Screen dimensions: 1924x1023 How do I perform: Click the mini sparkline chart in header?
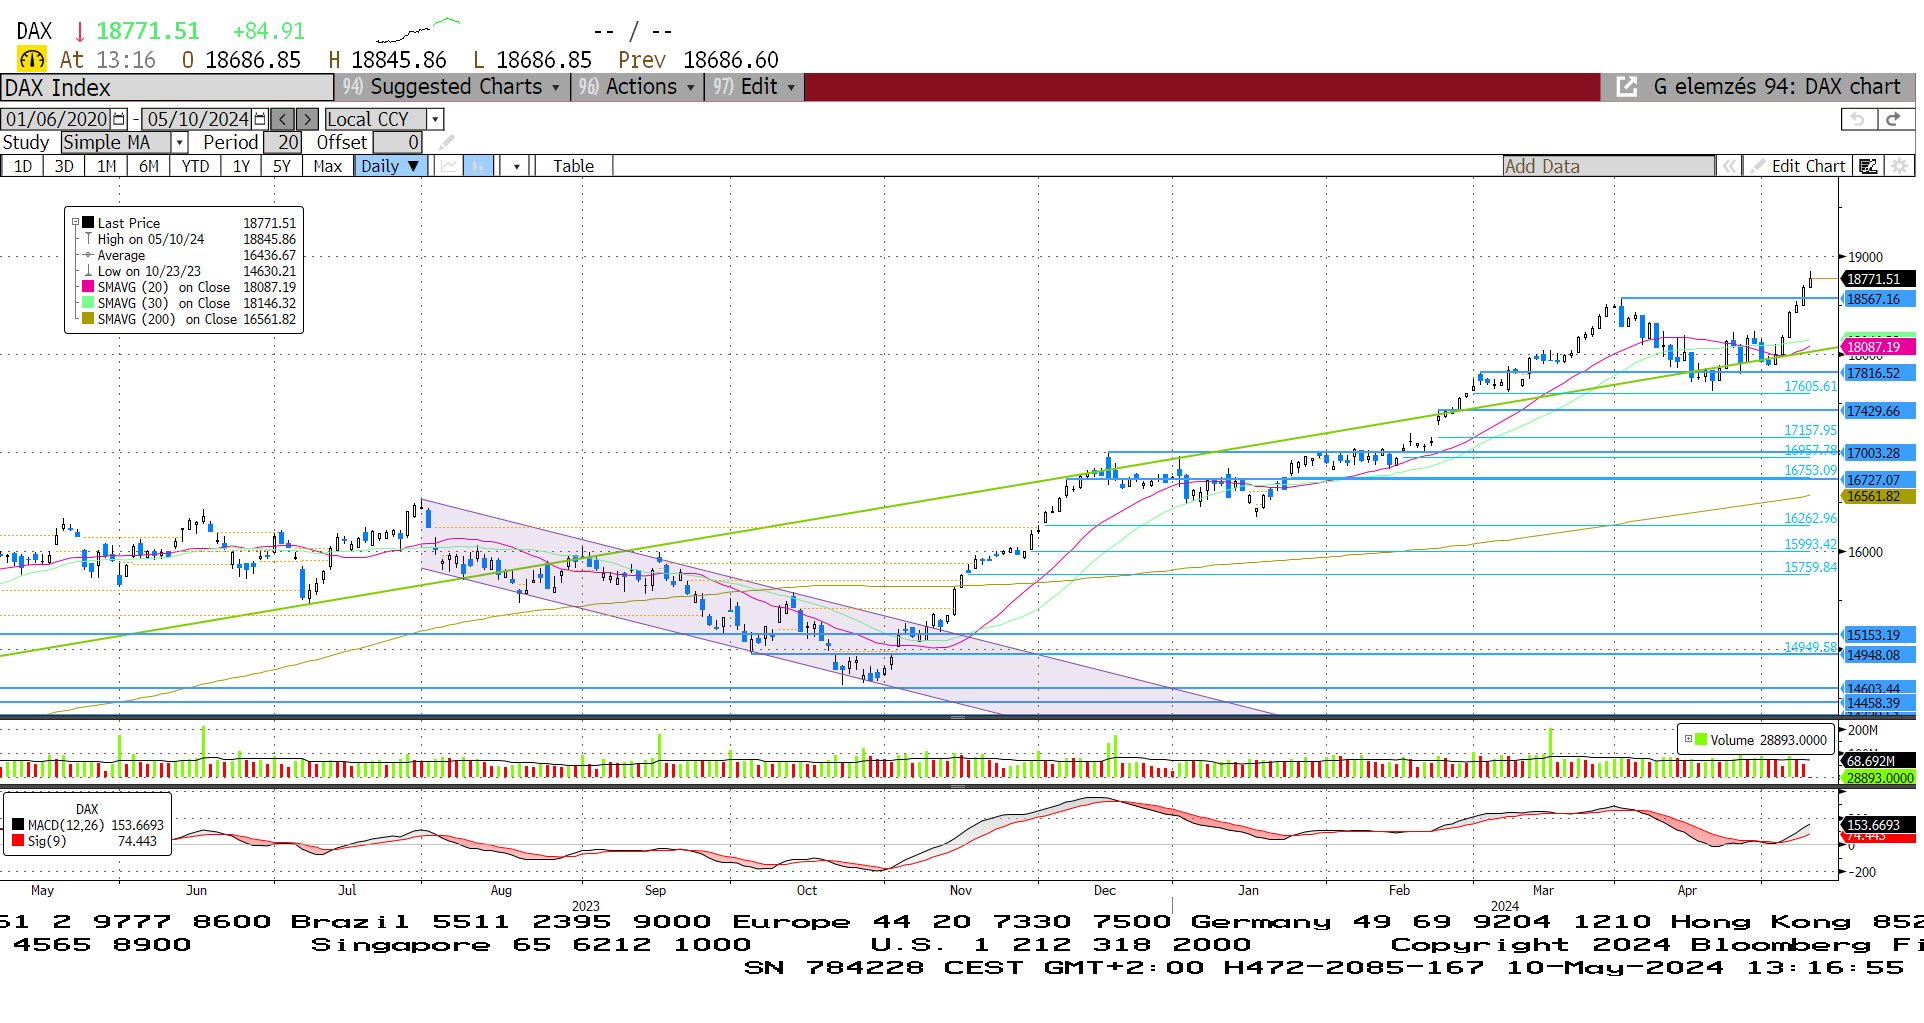click(x=418, y=29)
